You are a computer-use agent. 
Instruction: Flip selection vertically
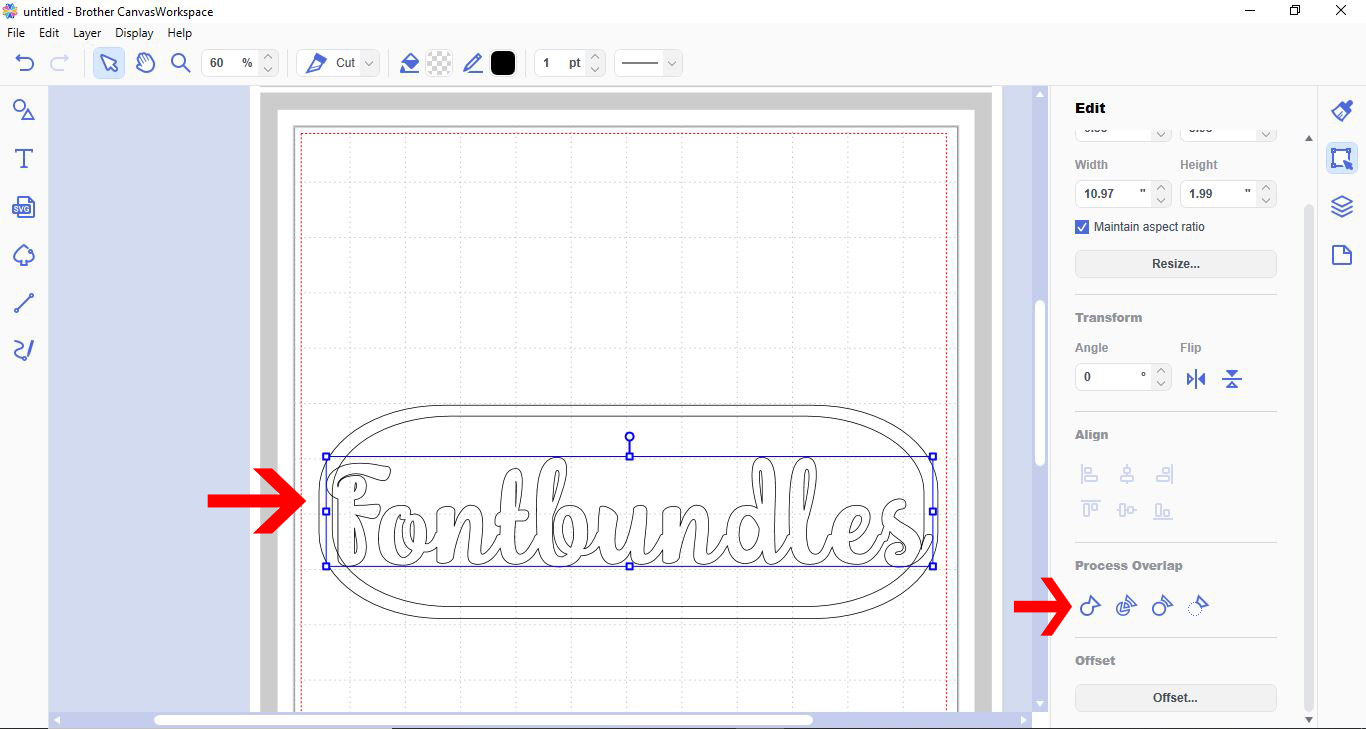pyautogui.click(x=1232, y=379)
